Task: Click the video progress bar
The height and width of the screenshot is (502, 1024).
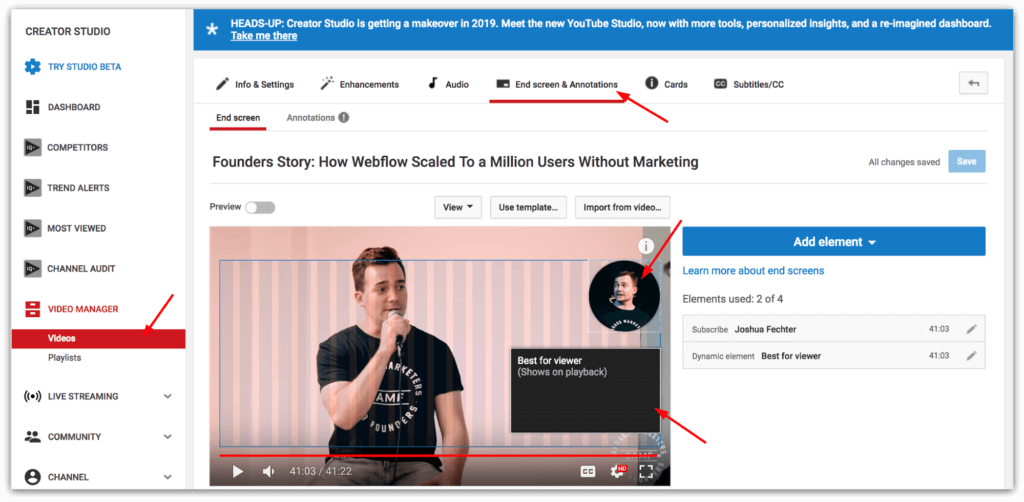Action: tap(439, 455)
